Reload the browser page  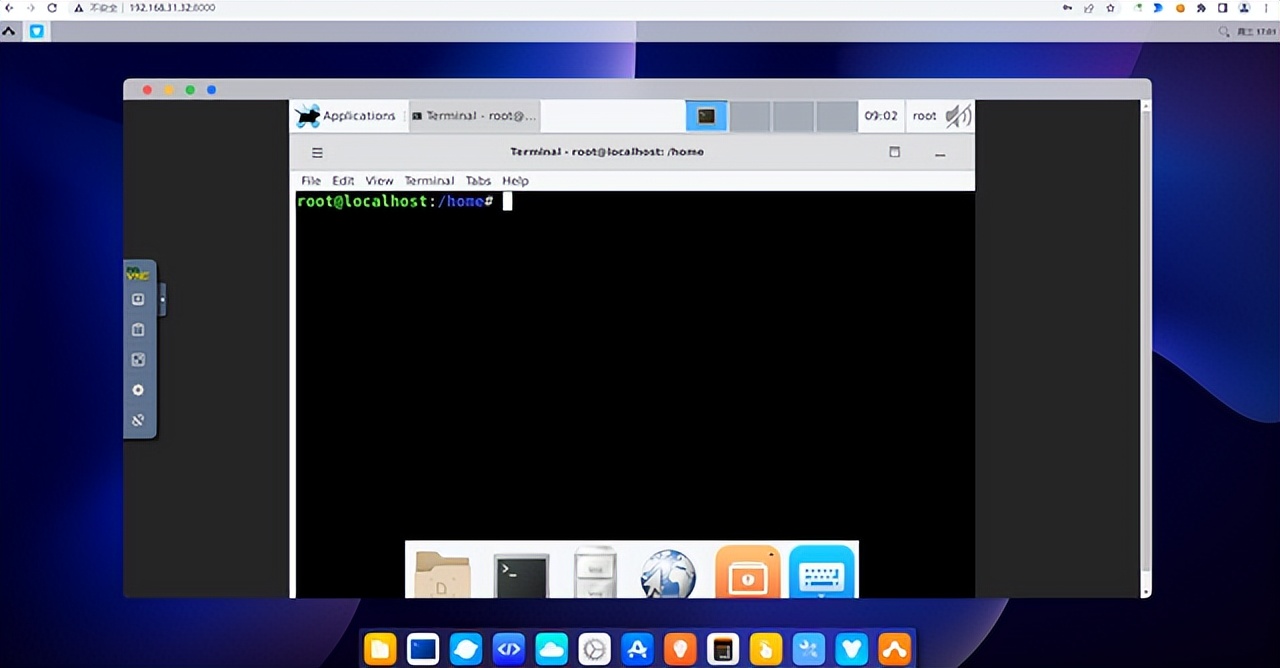tap(52, 8)
